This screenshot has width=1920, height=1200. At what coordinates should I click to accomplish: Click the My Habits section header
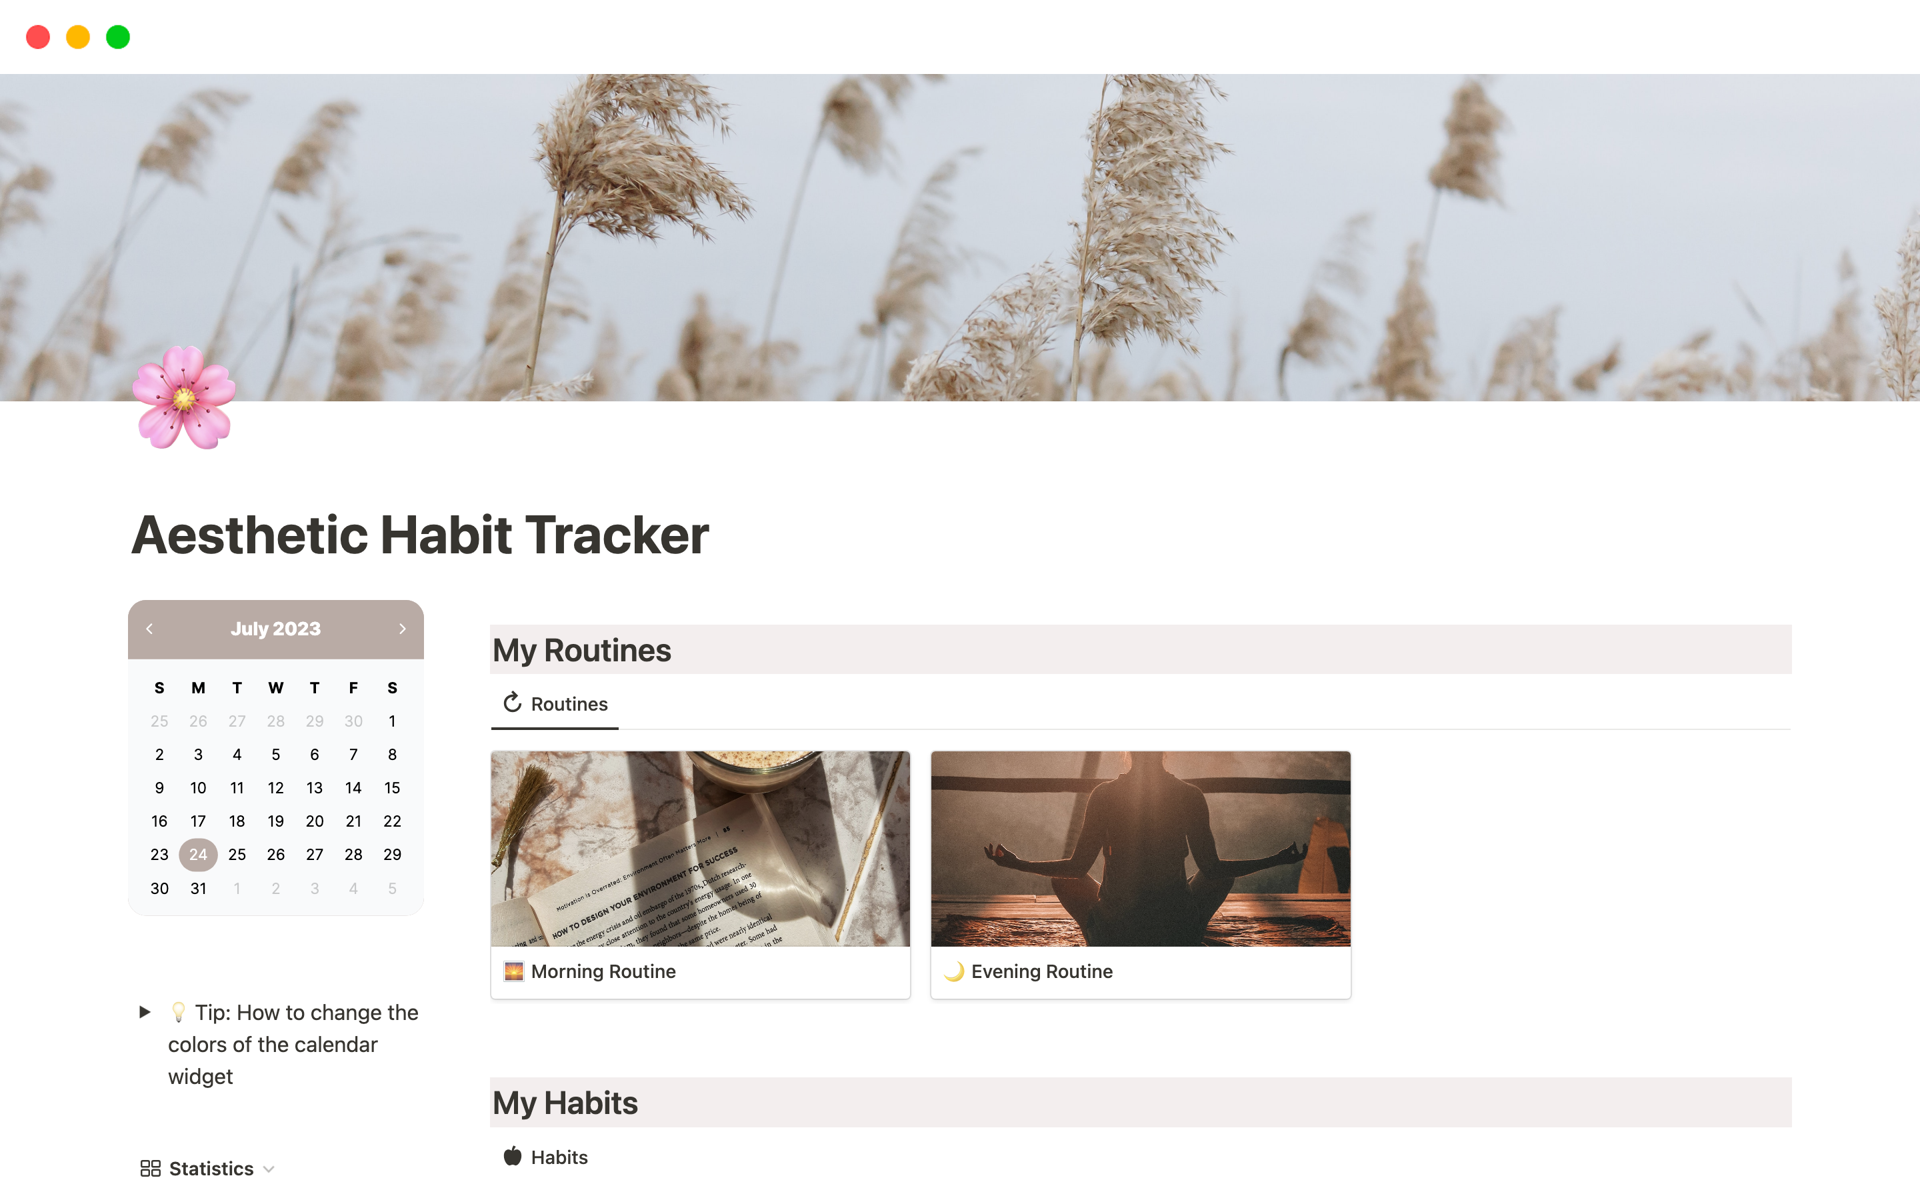[565, 1102]
